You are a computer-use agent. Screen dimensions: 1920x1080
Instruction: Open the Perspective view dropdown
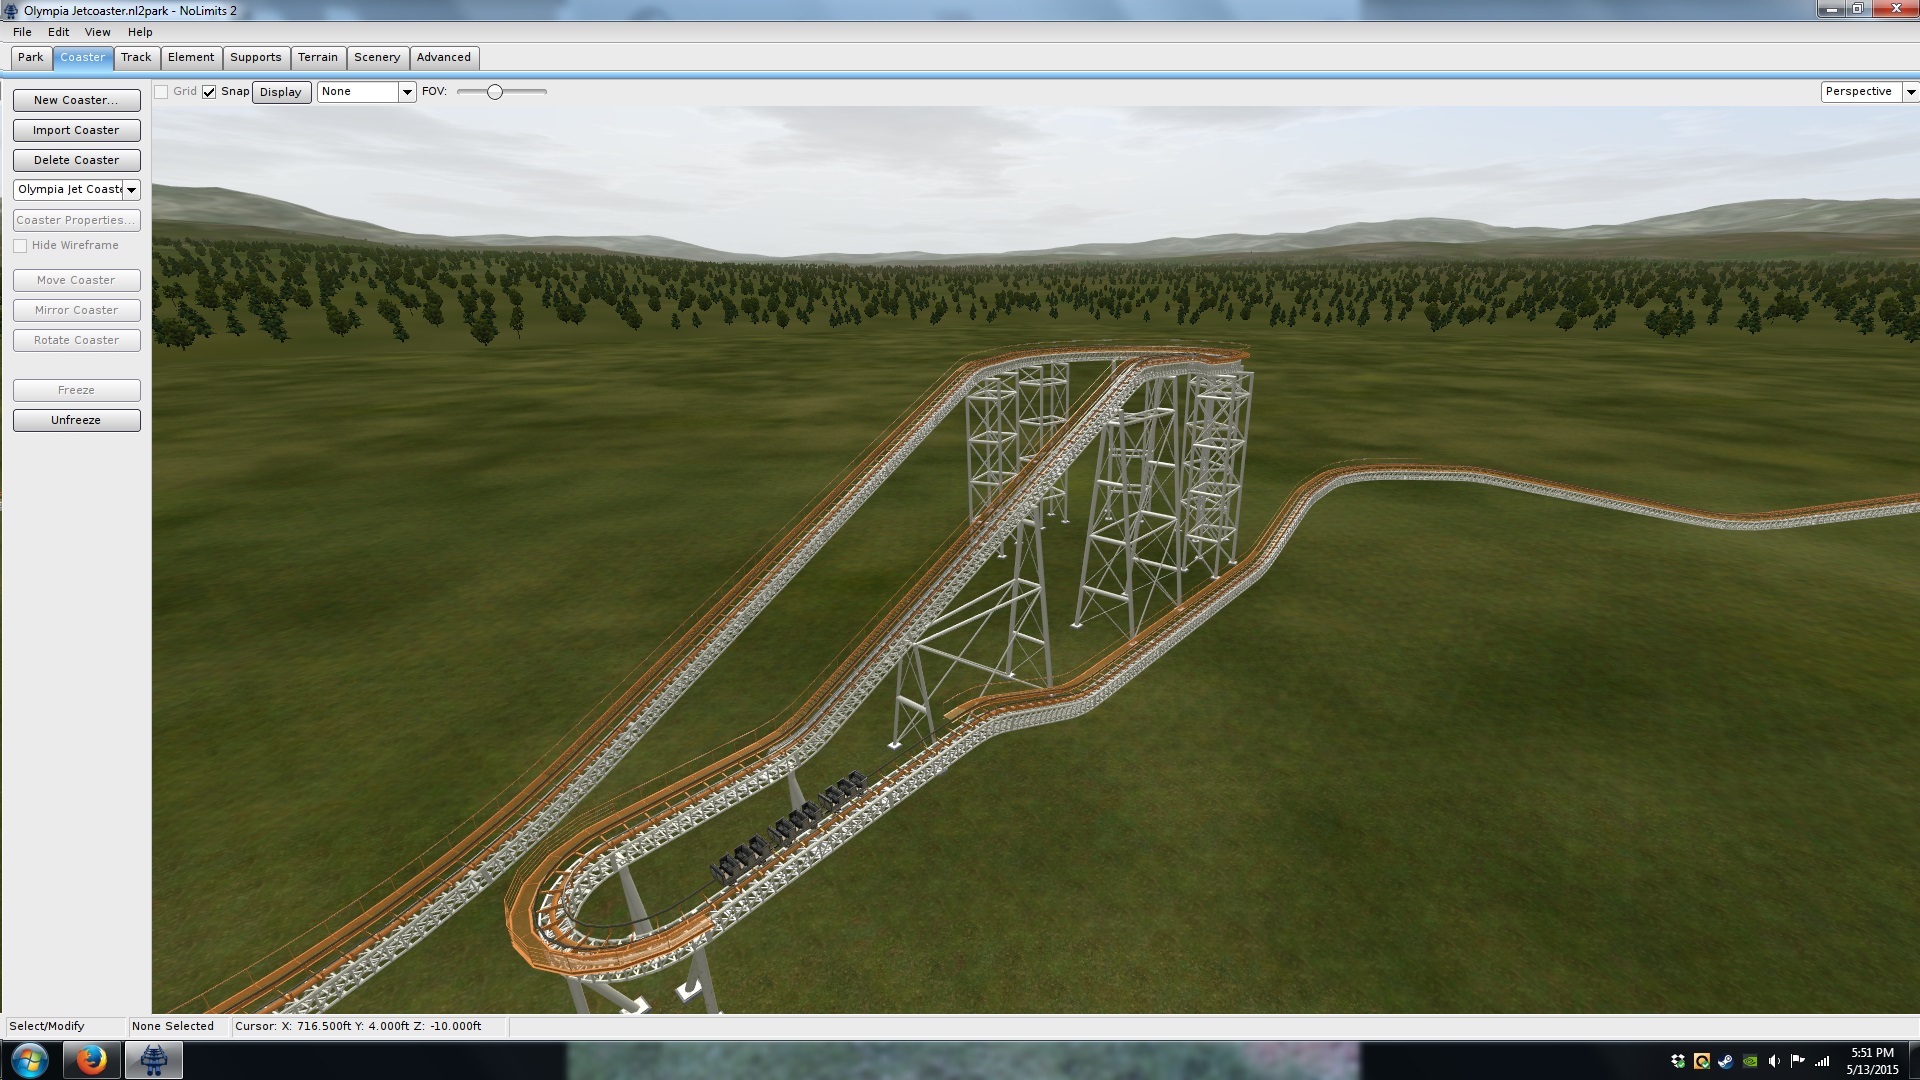pyautogui.click(x=1910, y=92)
